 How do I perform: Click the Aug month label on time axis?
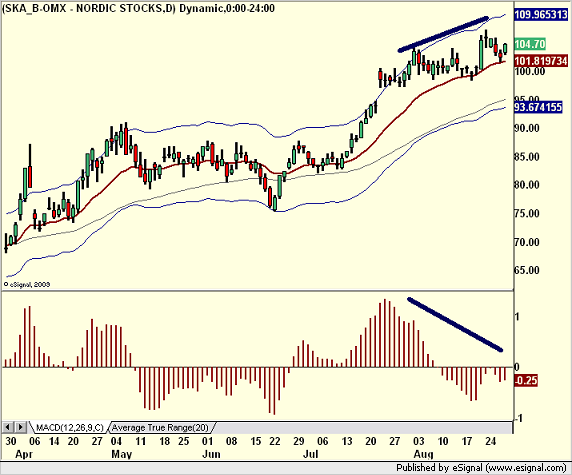click(x=423, y=454)
